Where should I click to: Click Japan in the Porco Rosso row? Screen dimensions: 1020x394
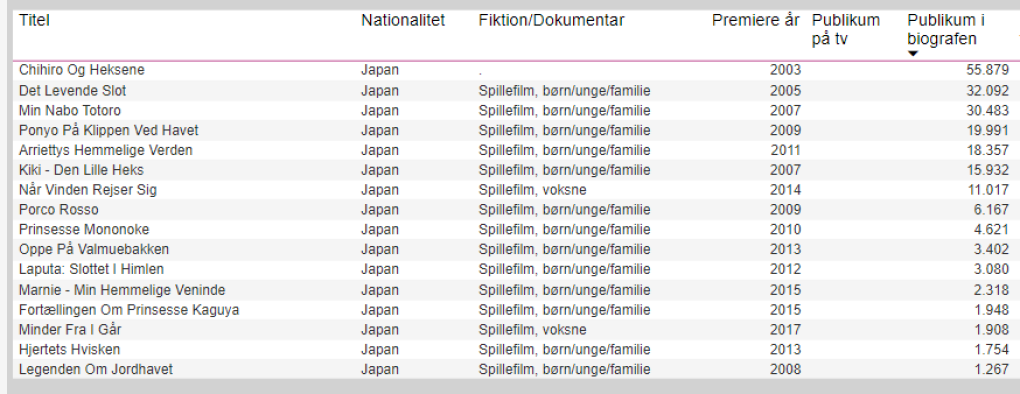pyautogui.click(x=380, y=210)
